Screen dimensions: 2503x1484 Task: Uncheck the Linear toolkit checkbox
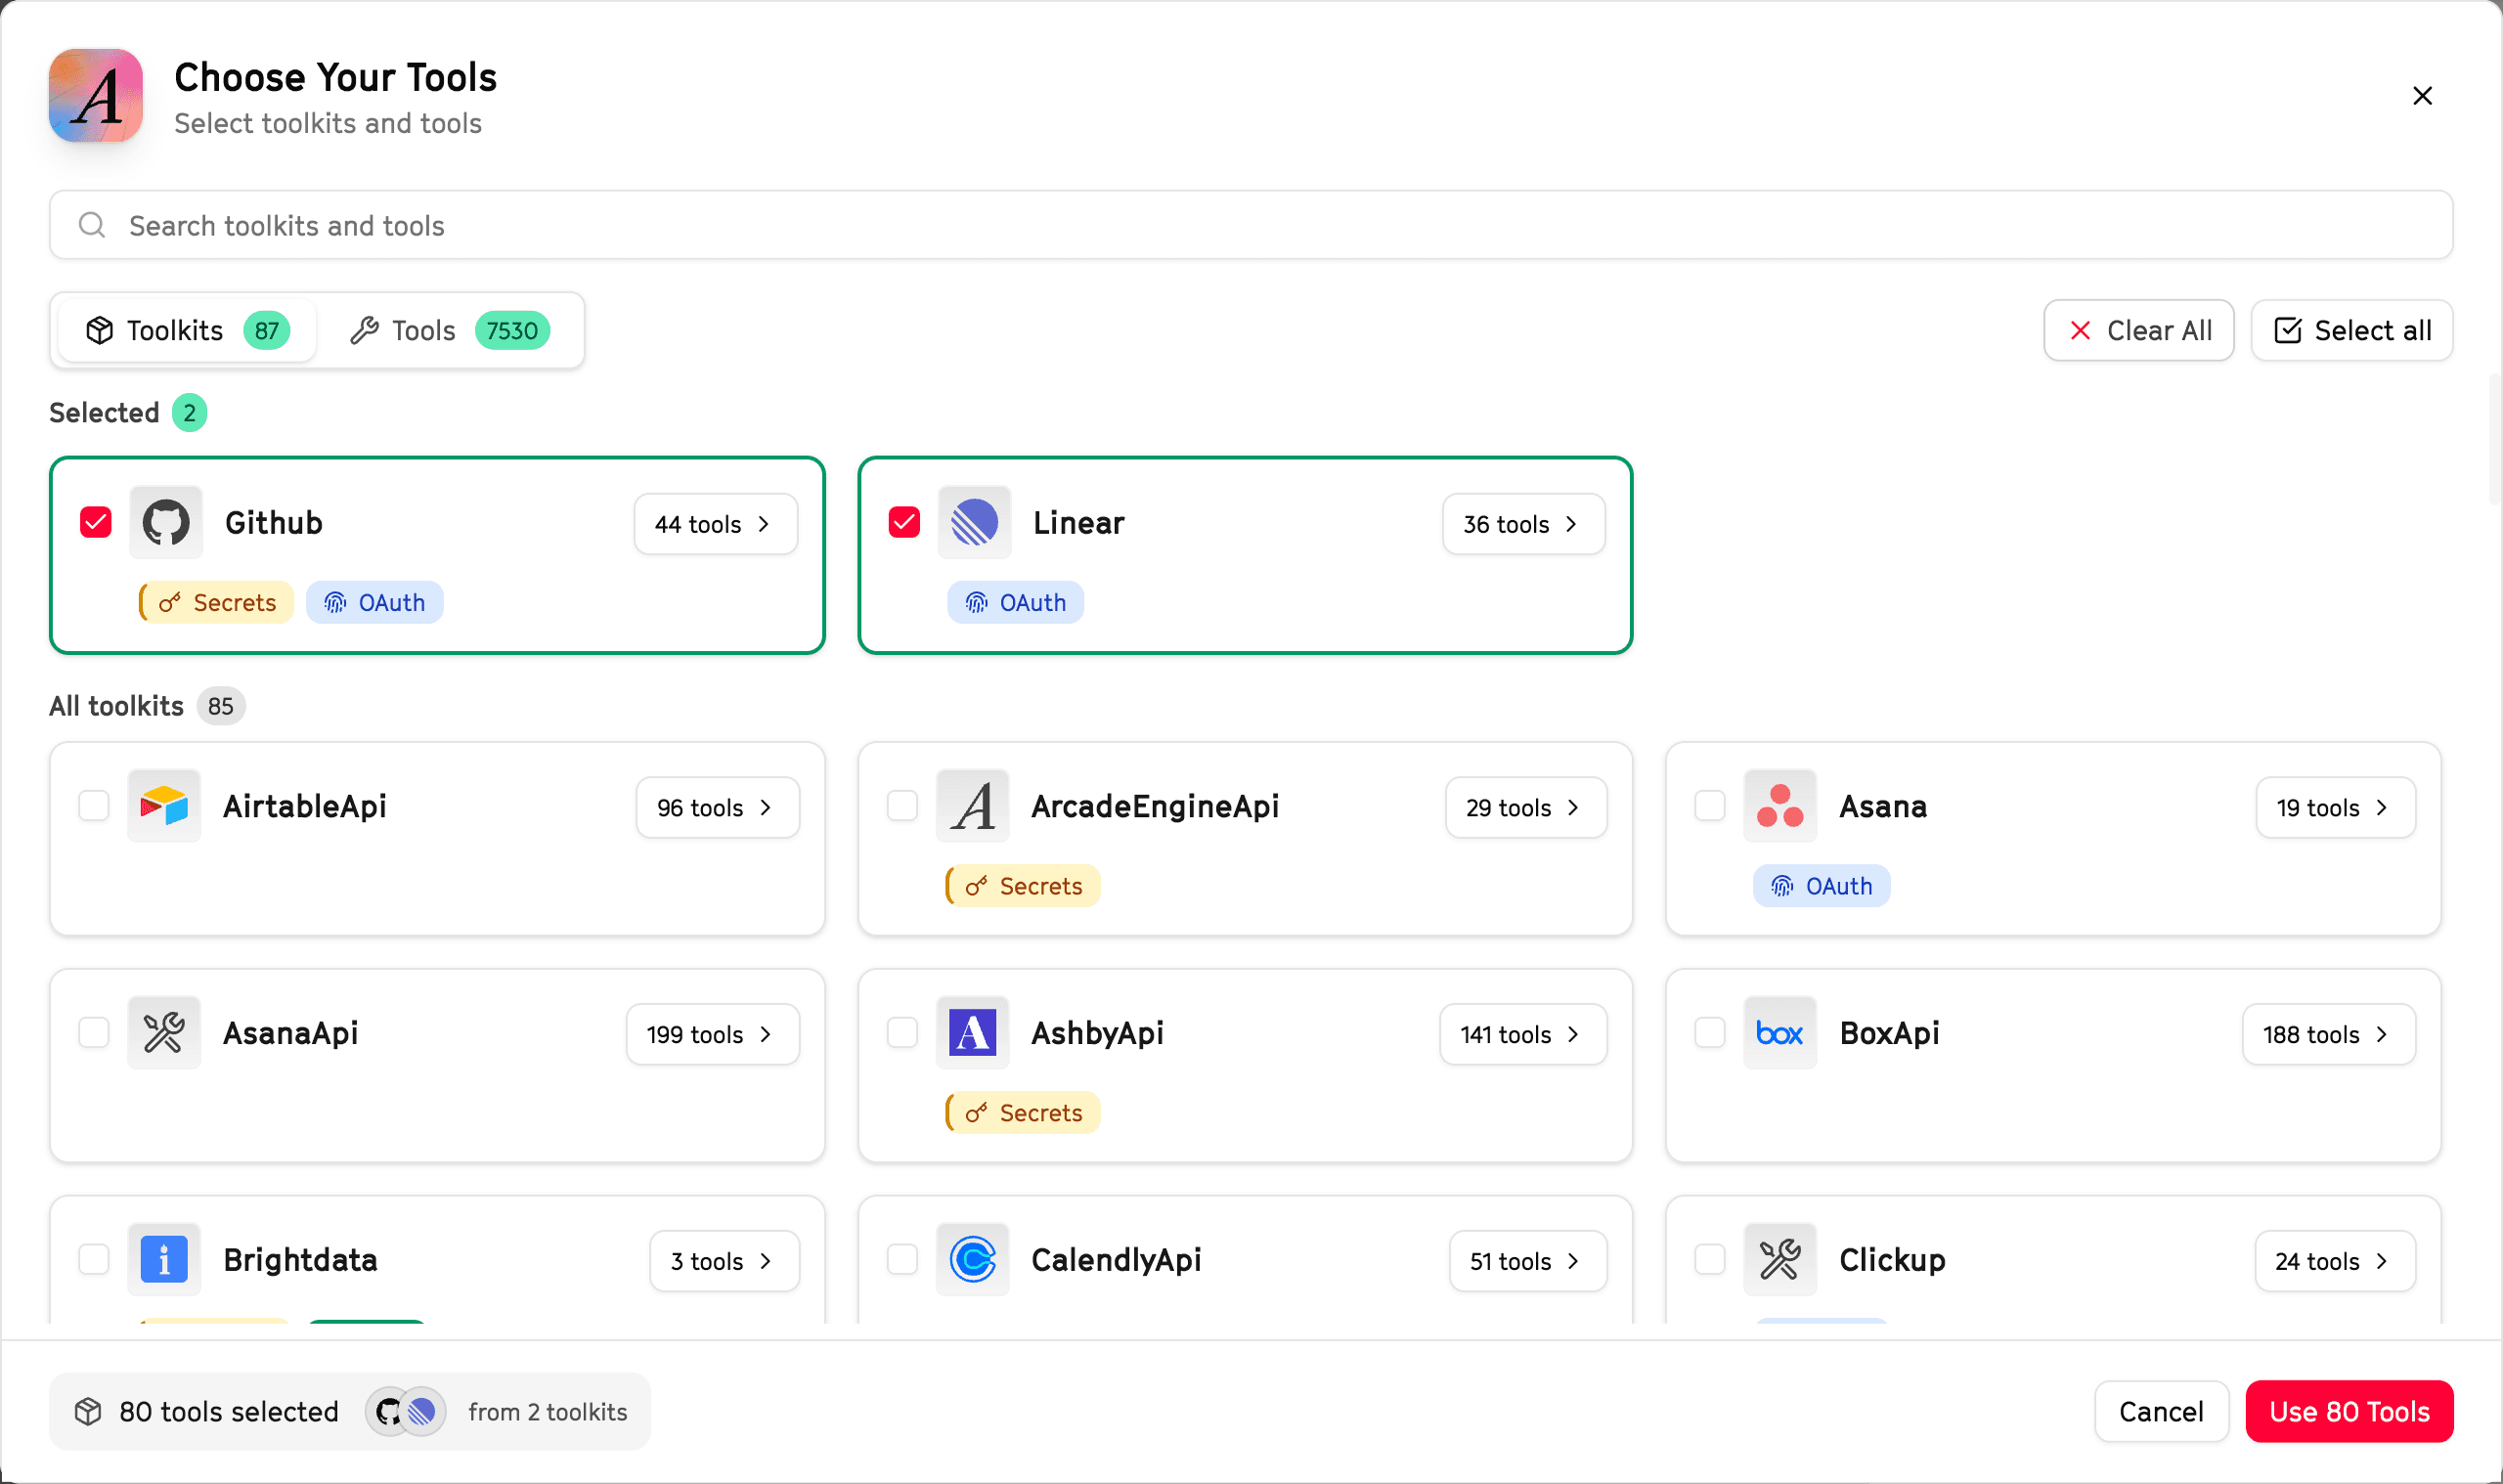[904, 522]
